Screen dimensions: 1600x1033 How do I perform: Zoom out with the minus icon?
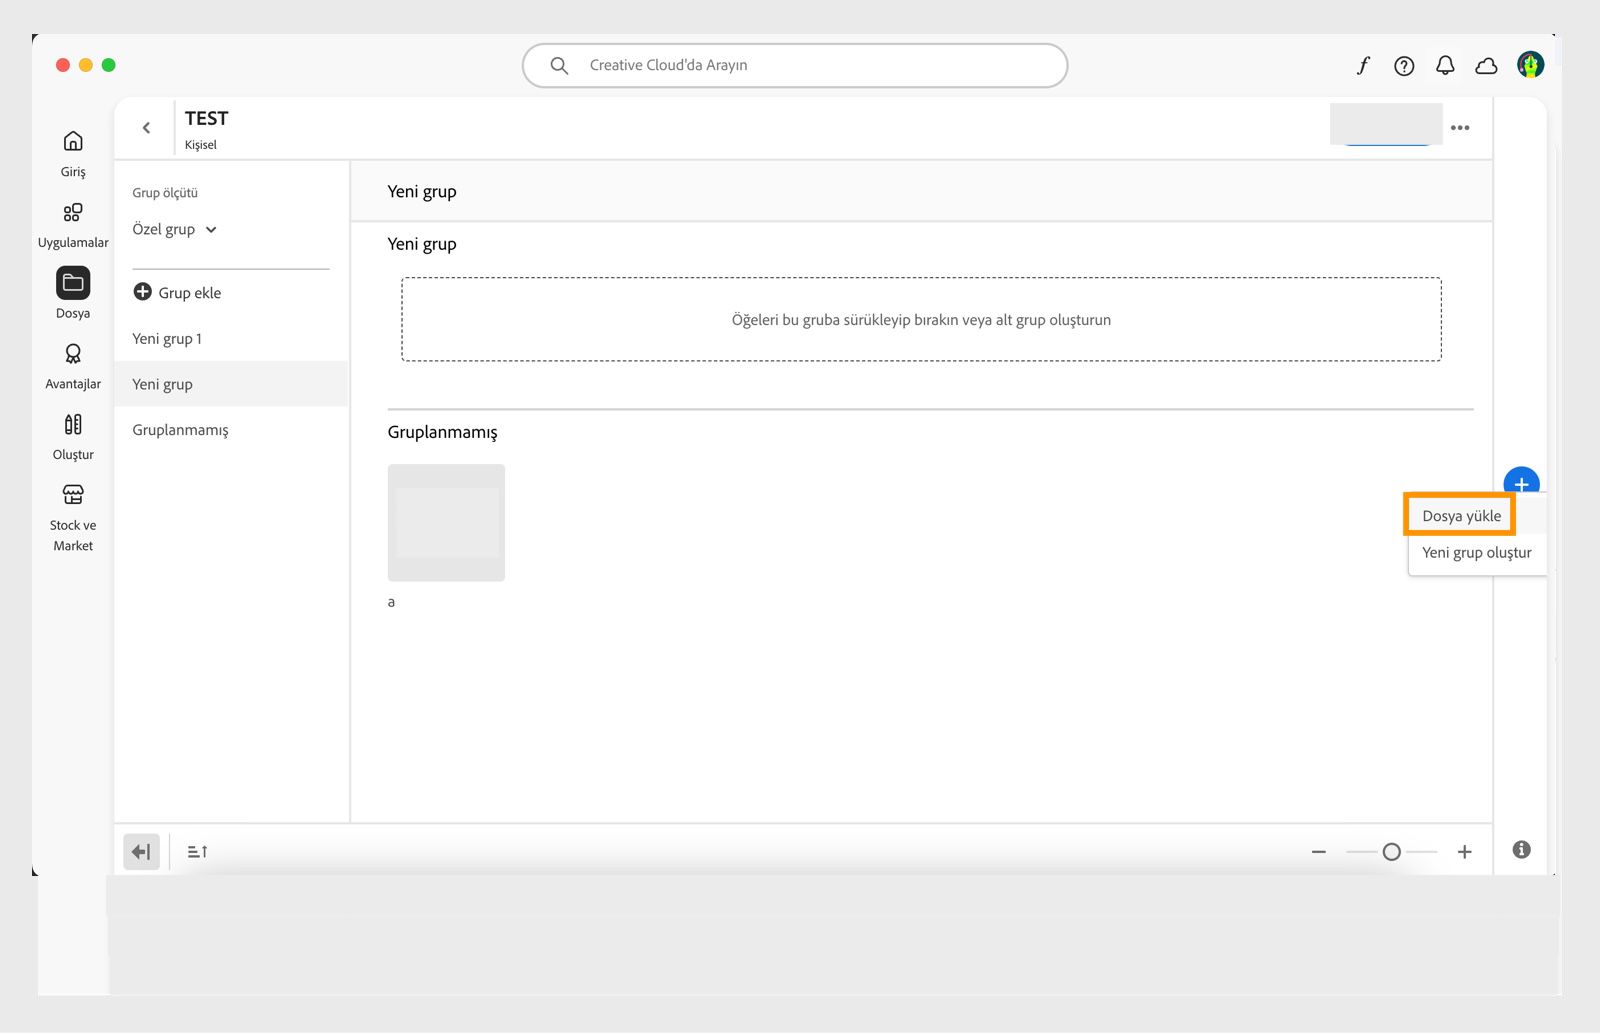click(x=1319, y=852)
